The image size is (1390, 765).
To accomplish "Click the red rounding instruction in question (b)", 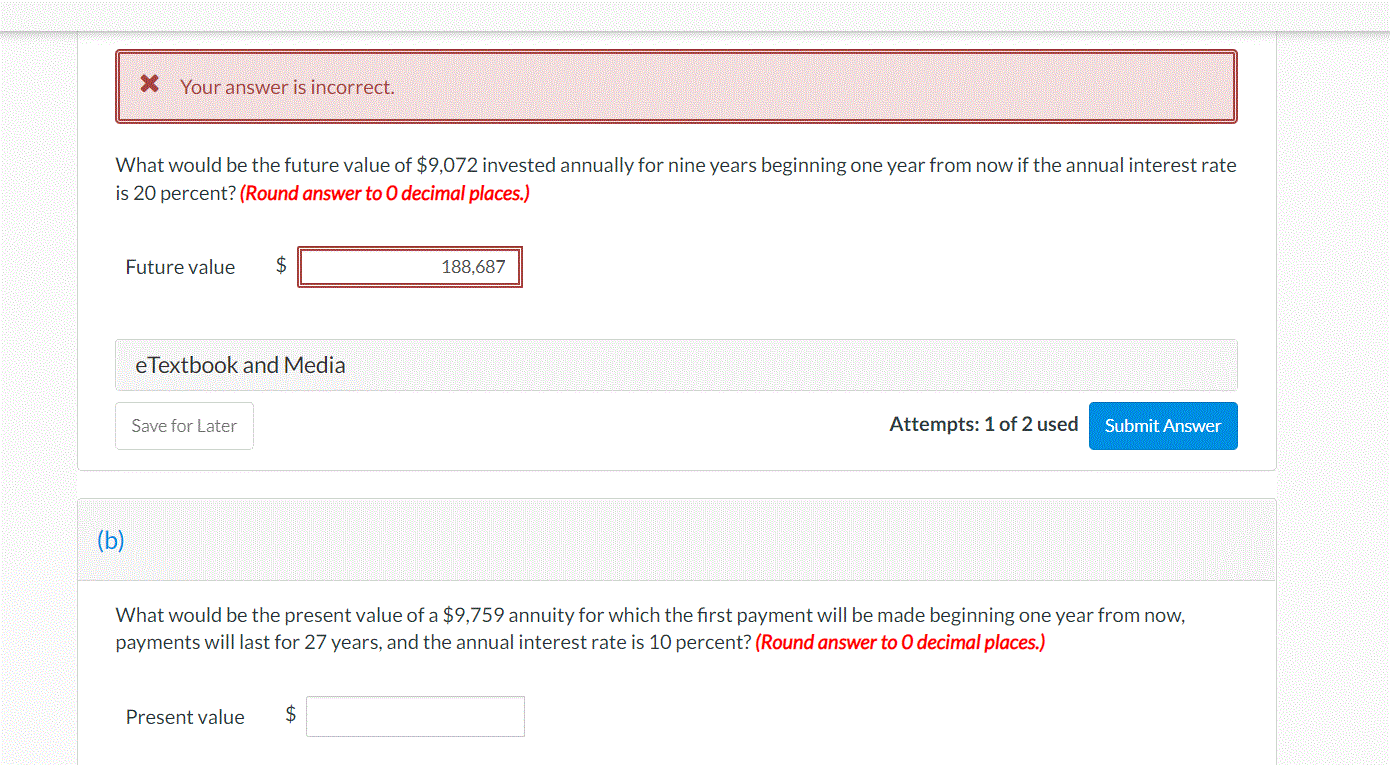I will click(901, 641).
